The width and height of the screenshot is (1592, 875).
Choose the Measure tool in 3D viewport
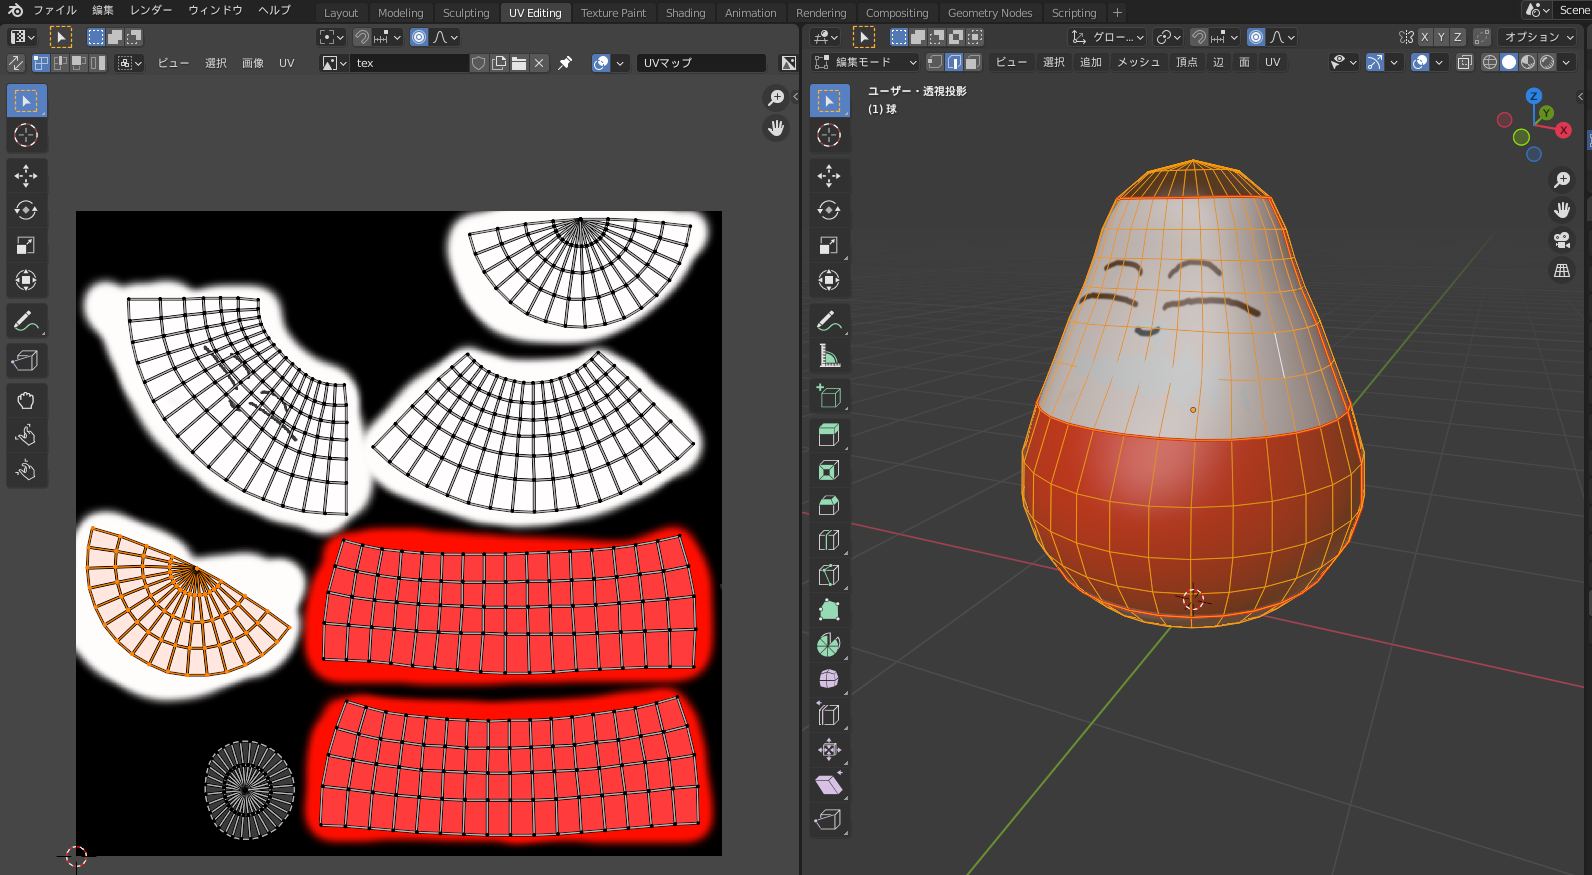click(x=828, y=356)
